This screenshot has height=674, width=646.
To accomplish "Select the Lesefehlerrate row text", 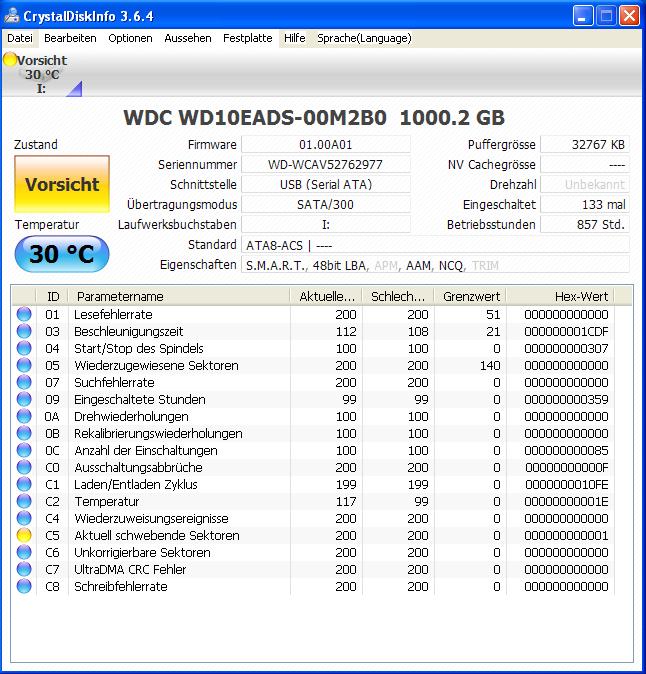I will coord(113,314).
